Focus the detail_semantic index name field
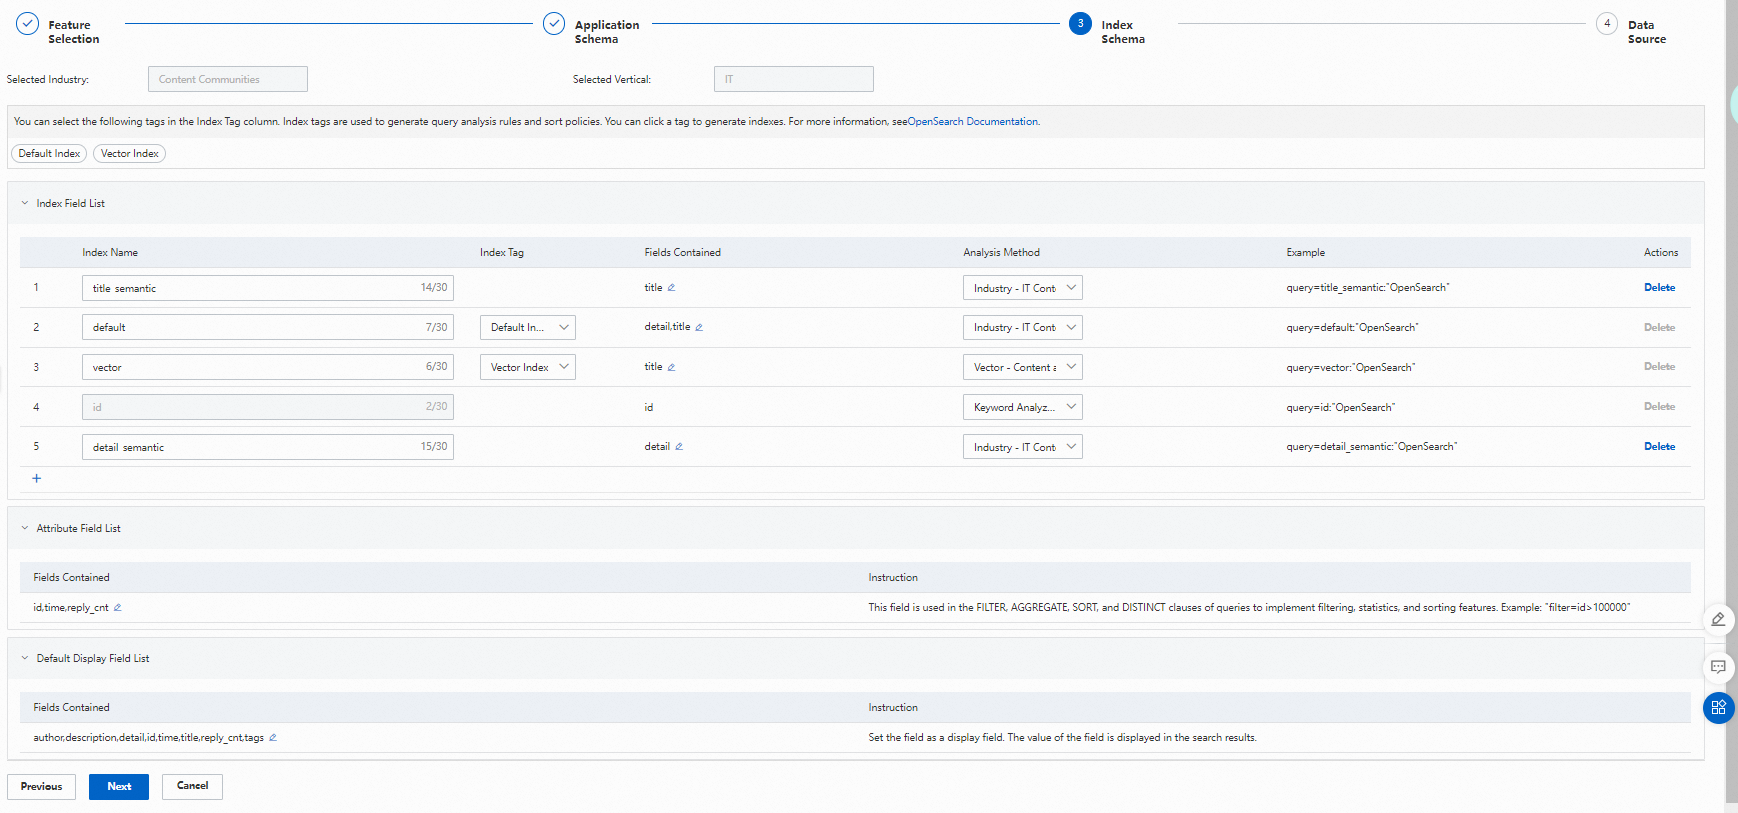 268,447
